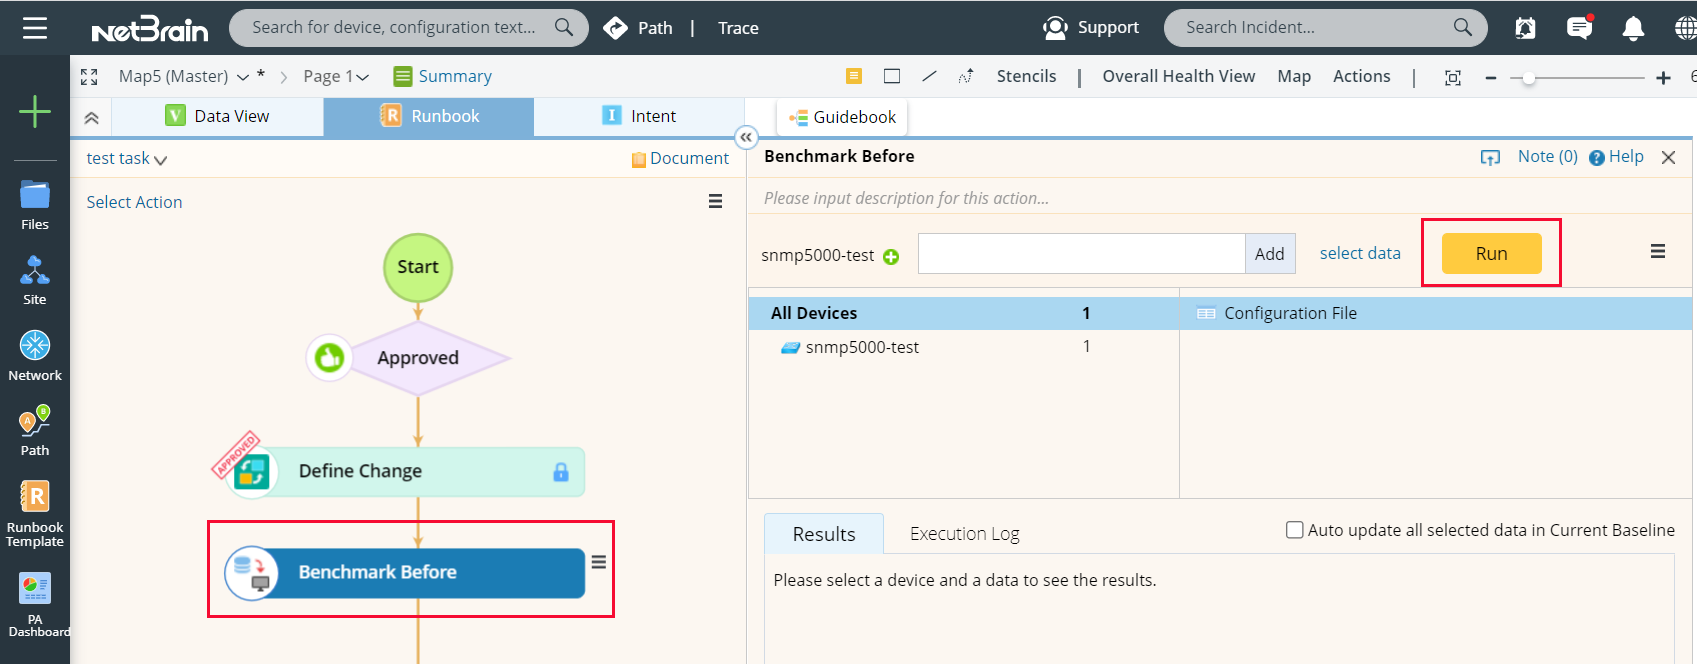Select snmp5000-test device row
This screenshot has width=1697, height=664.
[964, 347]
